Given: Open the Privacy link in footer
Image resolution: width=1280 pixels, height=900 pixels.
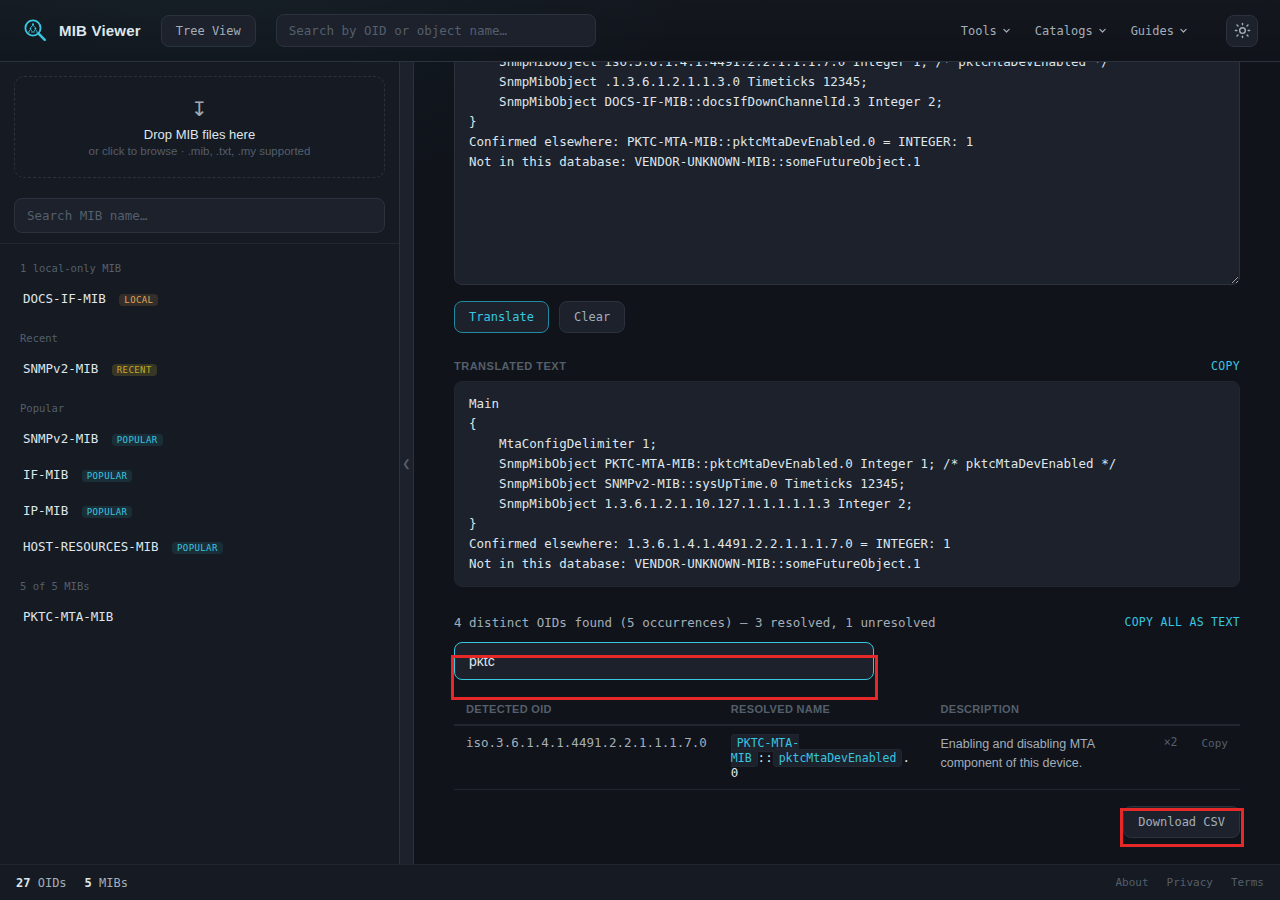Looking at the screenshot, I should pos(1189,882).
